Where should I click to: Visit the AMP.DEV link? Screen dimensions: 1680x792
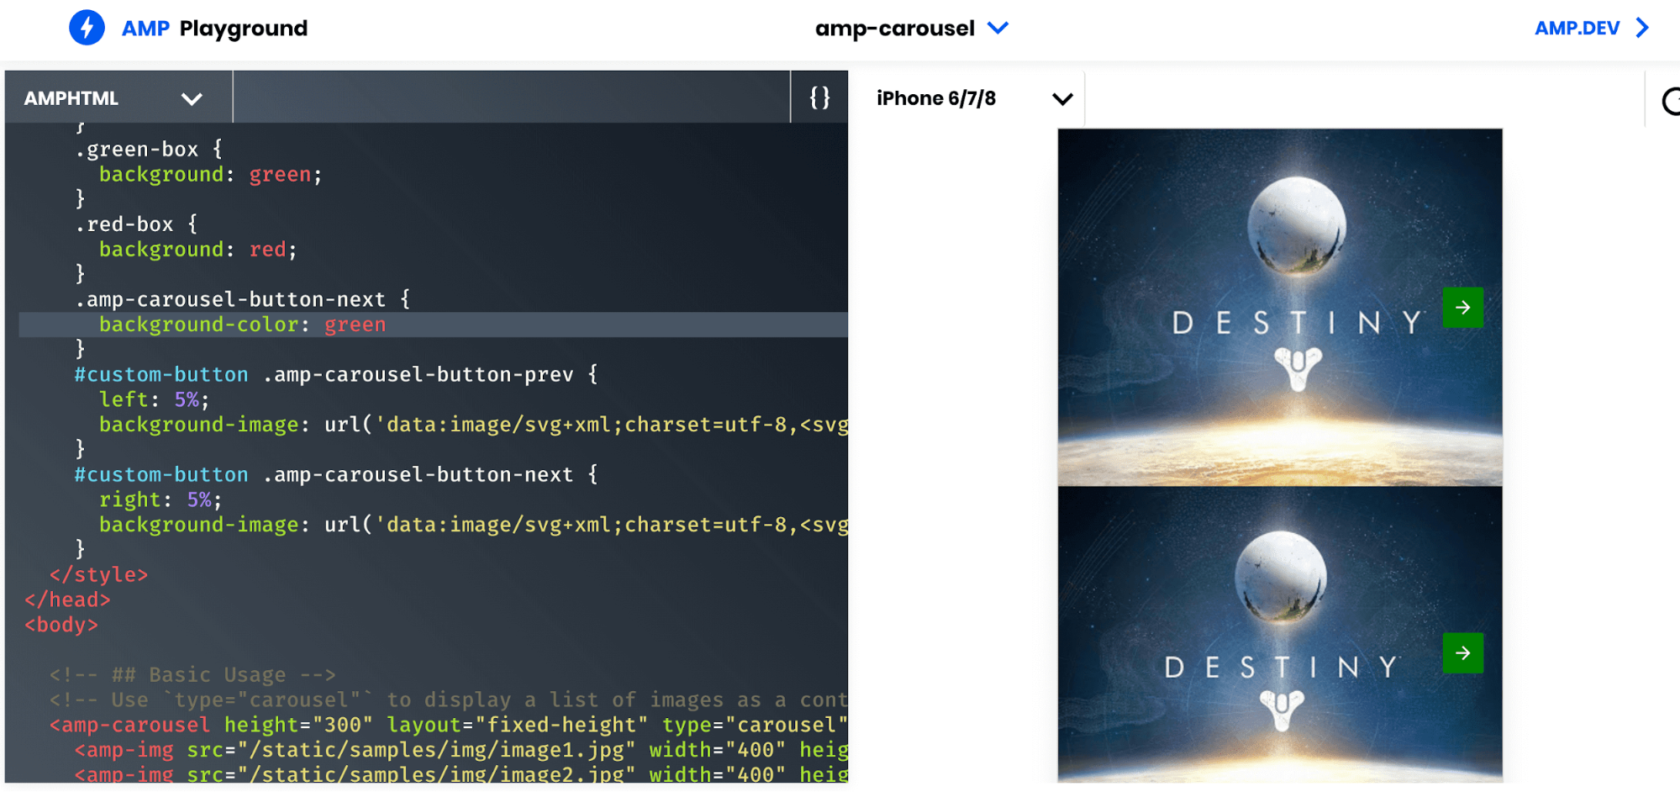pos(1577,28)
